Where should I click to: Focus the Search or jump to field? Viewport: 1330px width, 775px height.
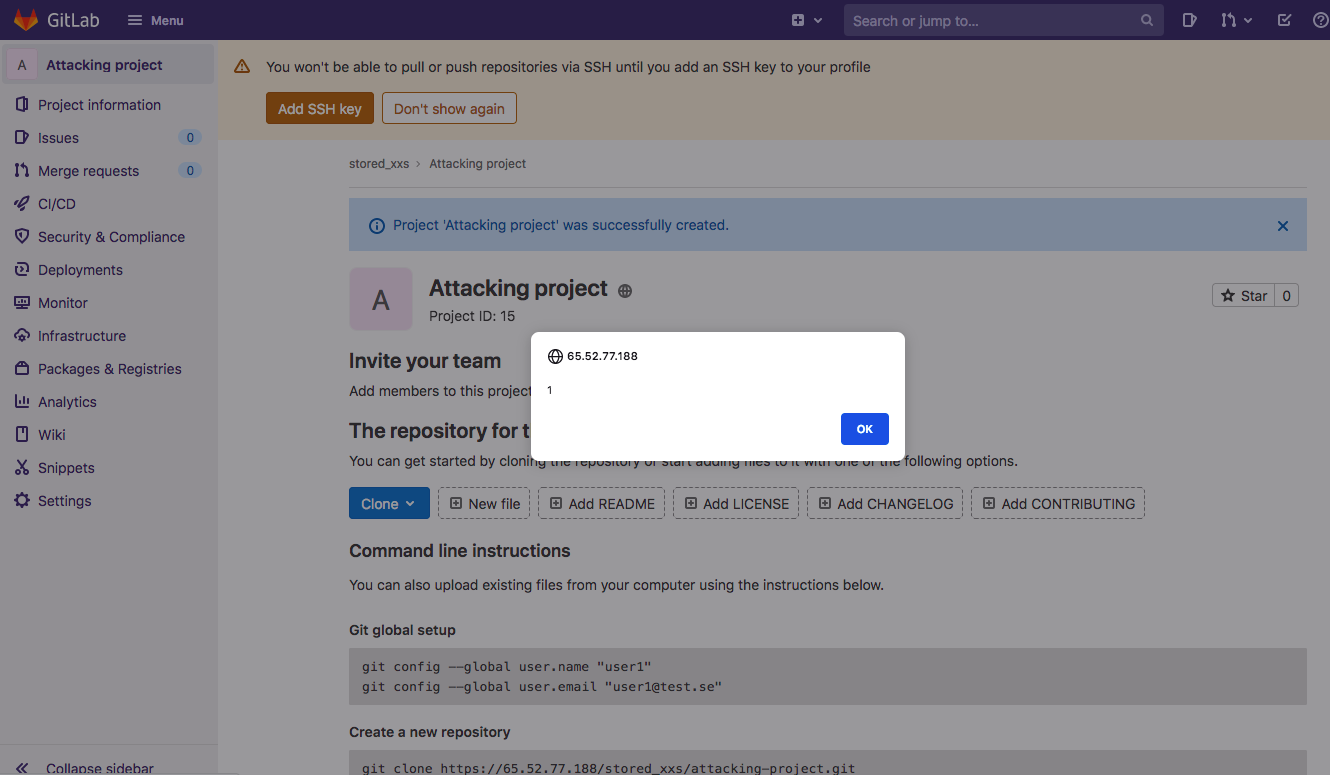[995, 20]
